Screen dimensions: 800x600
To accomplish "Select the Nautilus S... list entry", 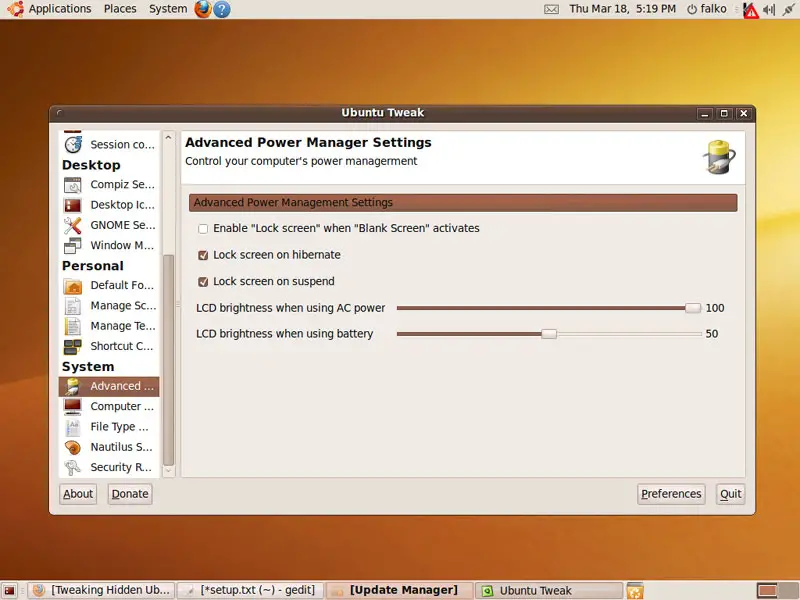I will pyautogui.click(x=109, y=447).
